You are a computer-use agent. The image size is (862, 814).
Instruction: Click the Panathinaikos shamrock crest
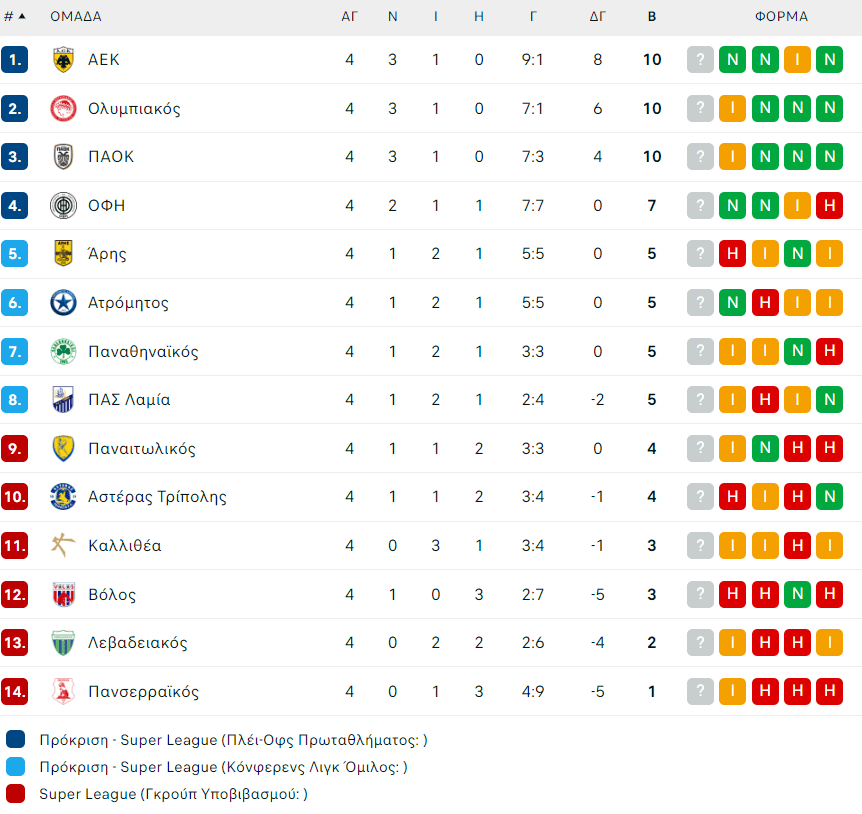[x=63, y=351]
